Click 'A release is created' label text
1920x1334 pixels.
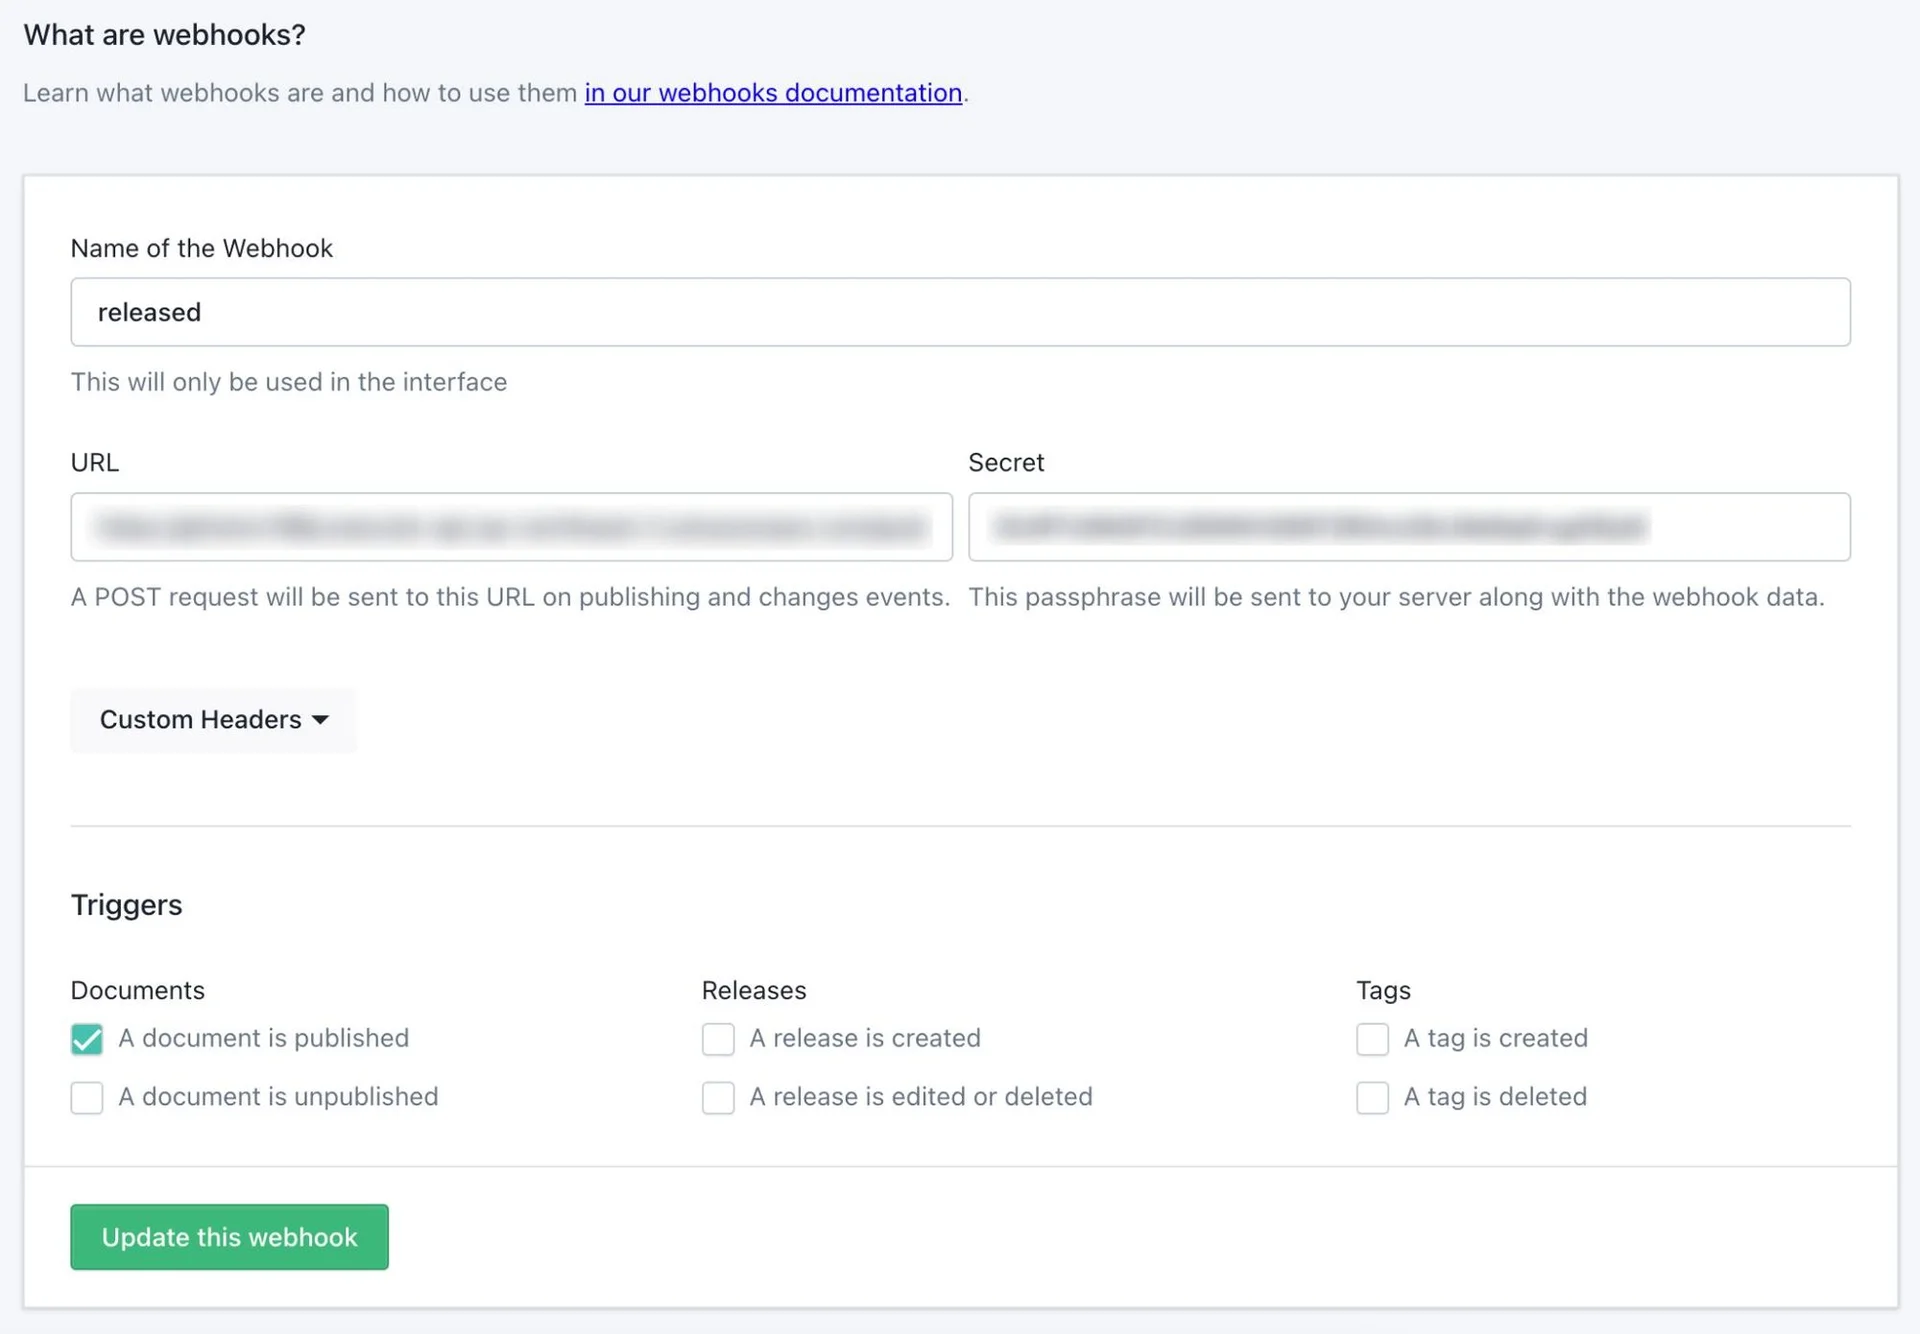click(x=864, y=1038)
